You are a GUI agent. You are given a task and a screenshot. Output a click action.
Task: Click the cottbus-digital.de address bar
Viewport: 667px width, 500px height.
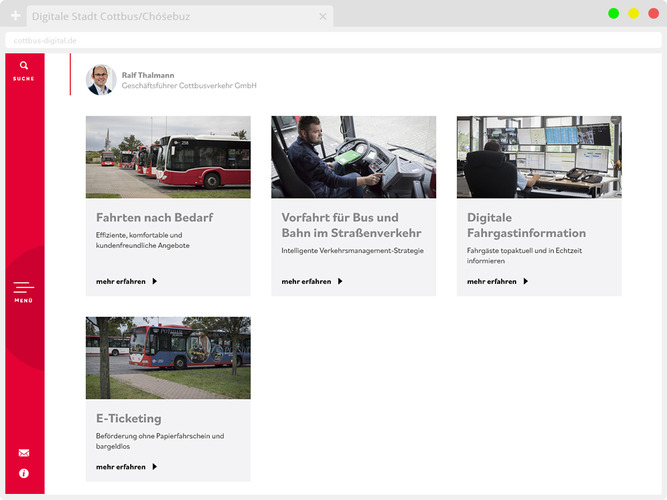coord(300,40)
